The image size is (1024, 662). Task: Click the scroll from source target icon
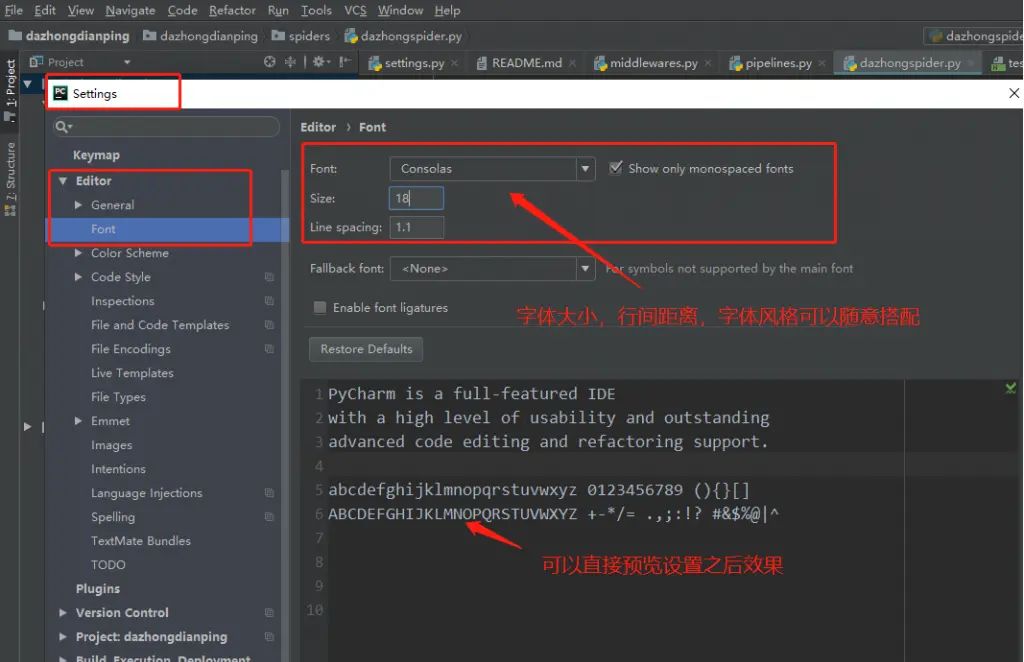point(269,61)
